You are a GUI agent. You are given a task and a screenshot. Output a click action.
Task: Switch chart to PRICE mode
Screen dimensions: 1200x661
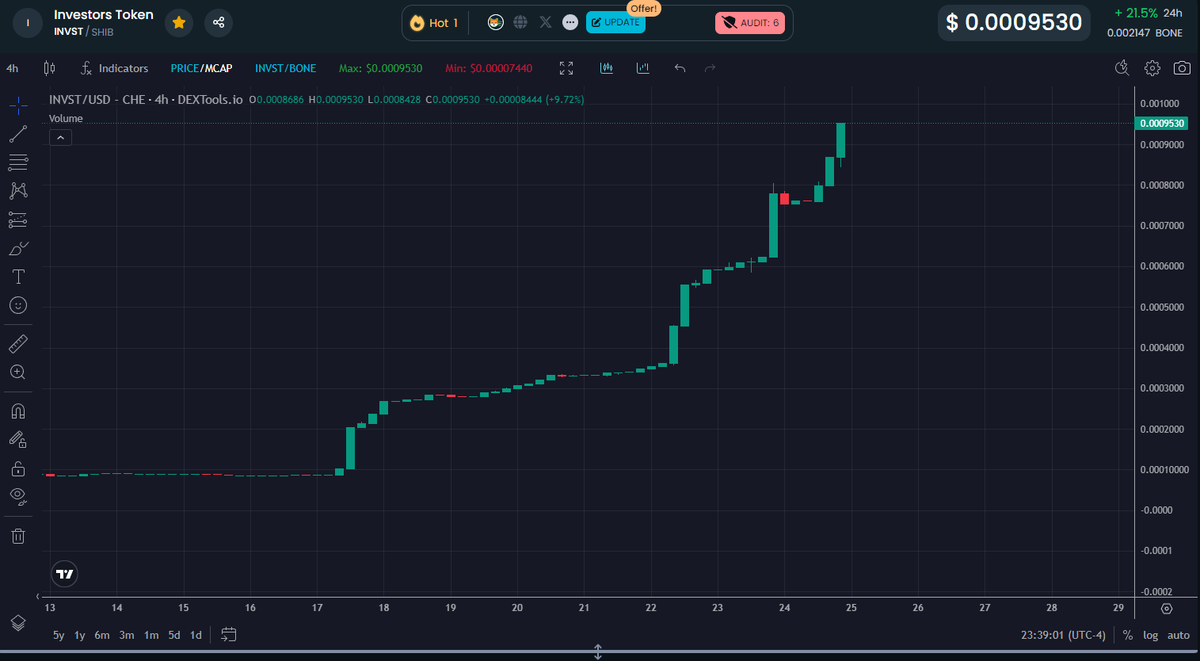tap(185, 69)
